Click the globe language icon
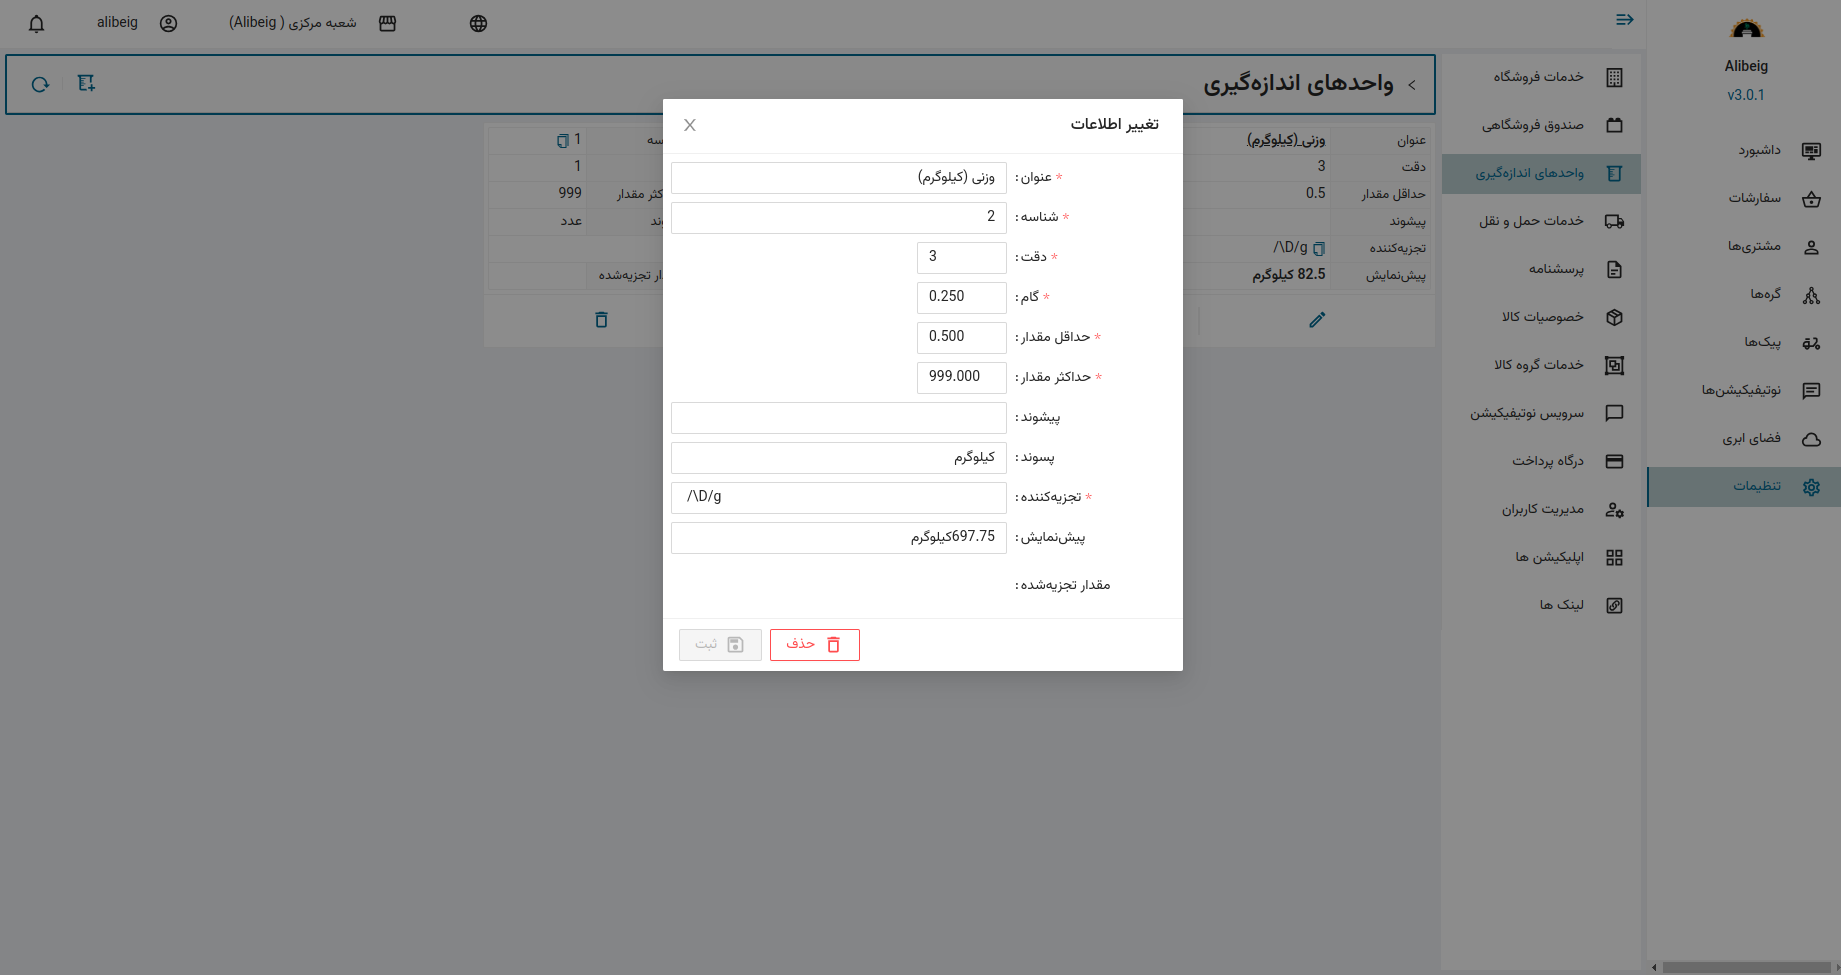The image size is (1841, 975). click(478, 24)
